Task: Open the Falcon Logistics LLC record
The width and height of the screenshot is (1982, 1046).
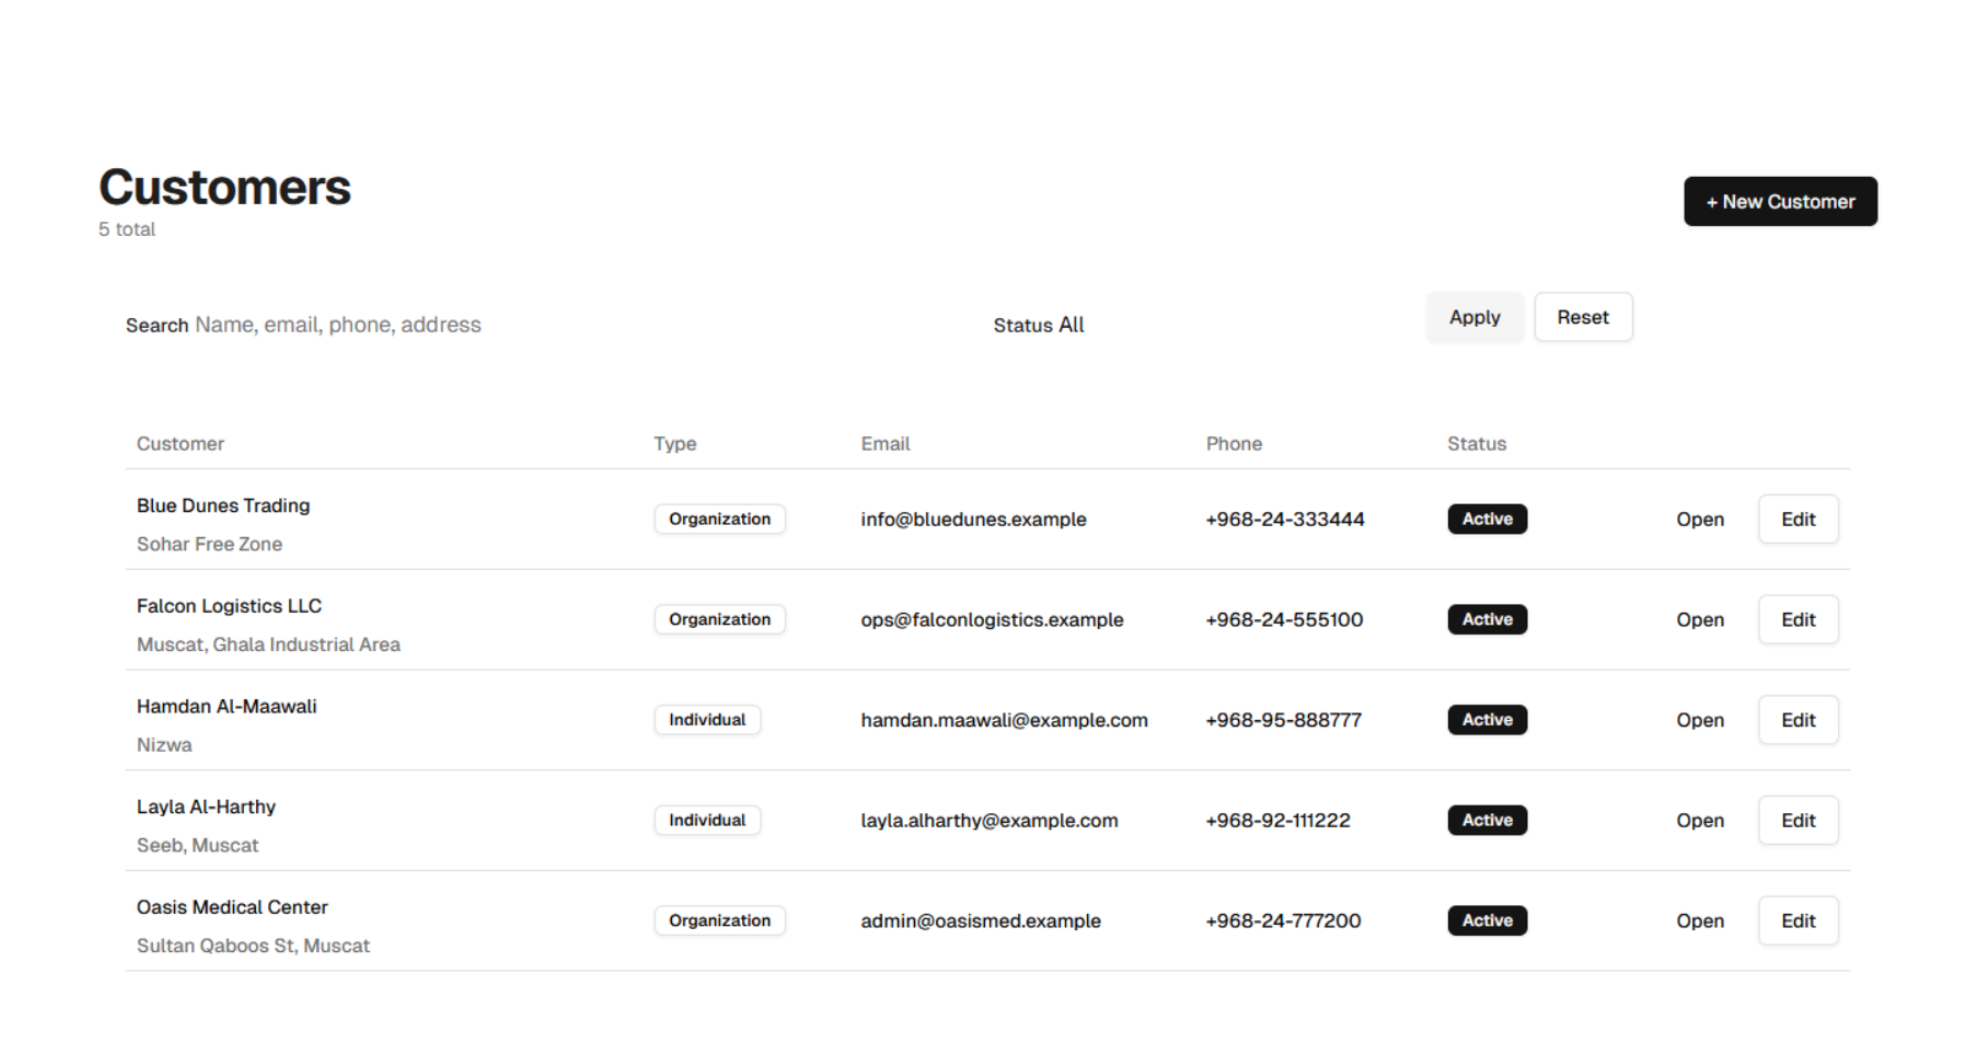Action: (1699, 619)
